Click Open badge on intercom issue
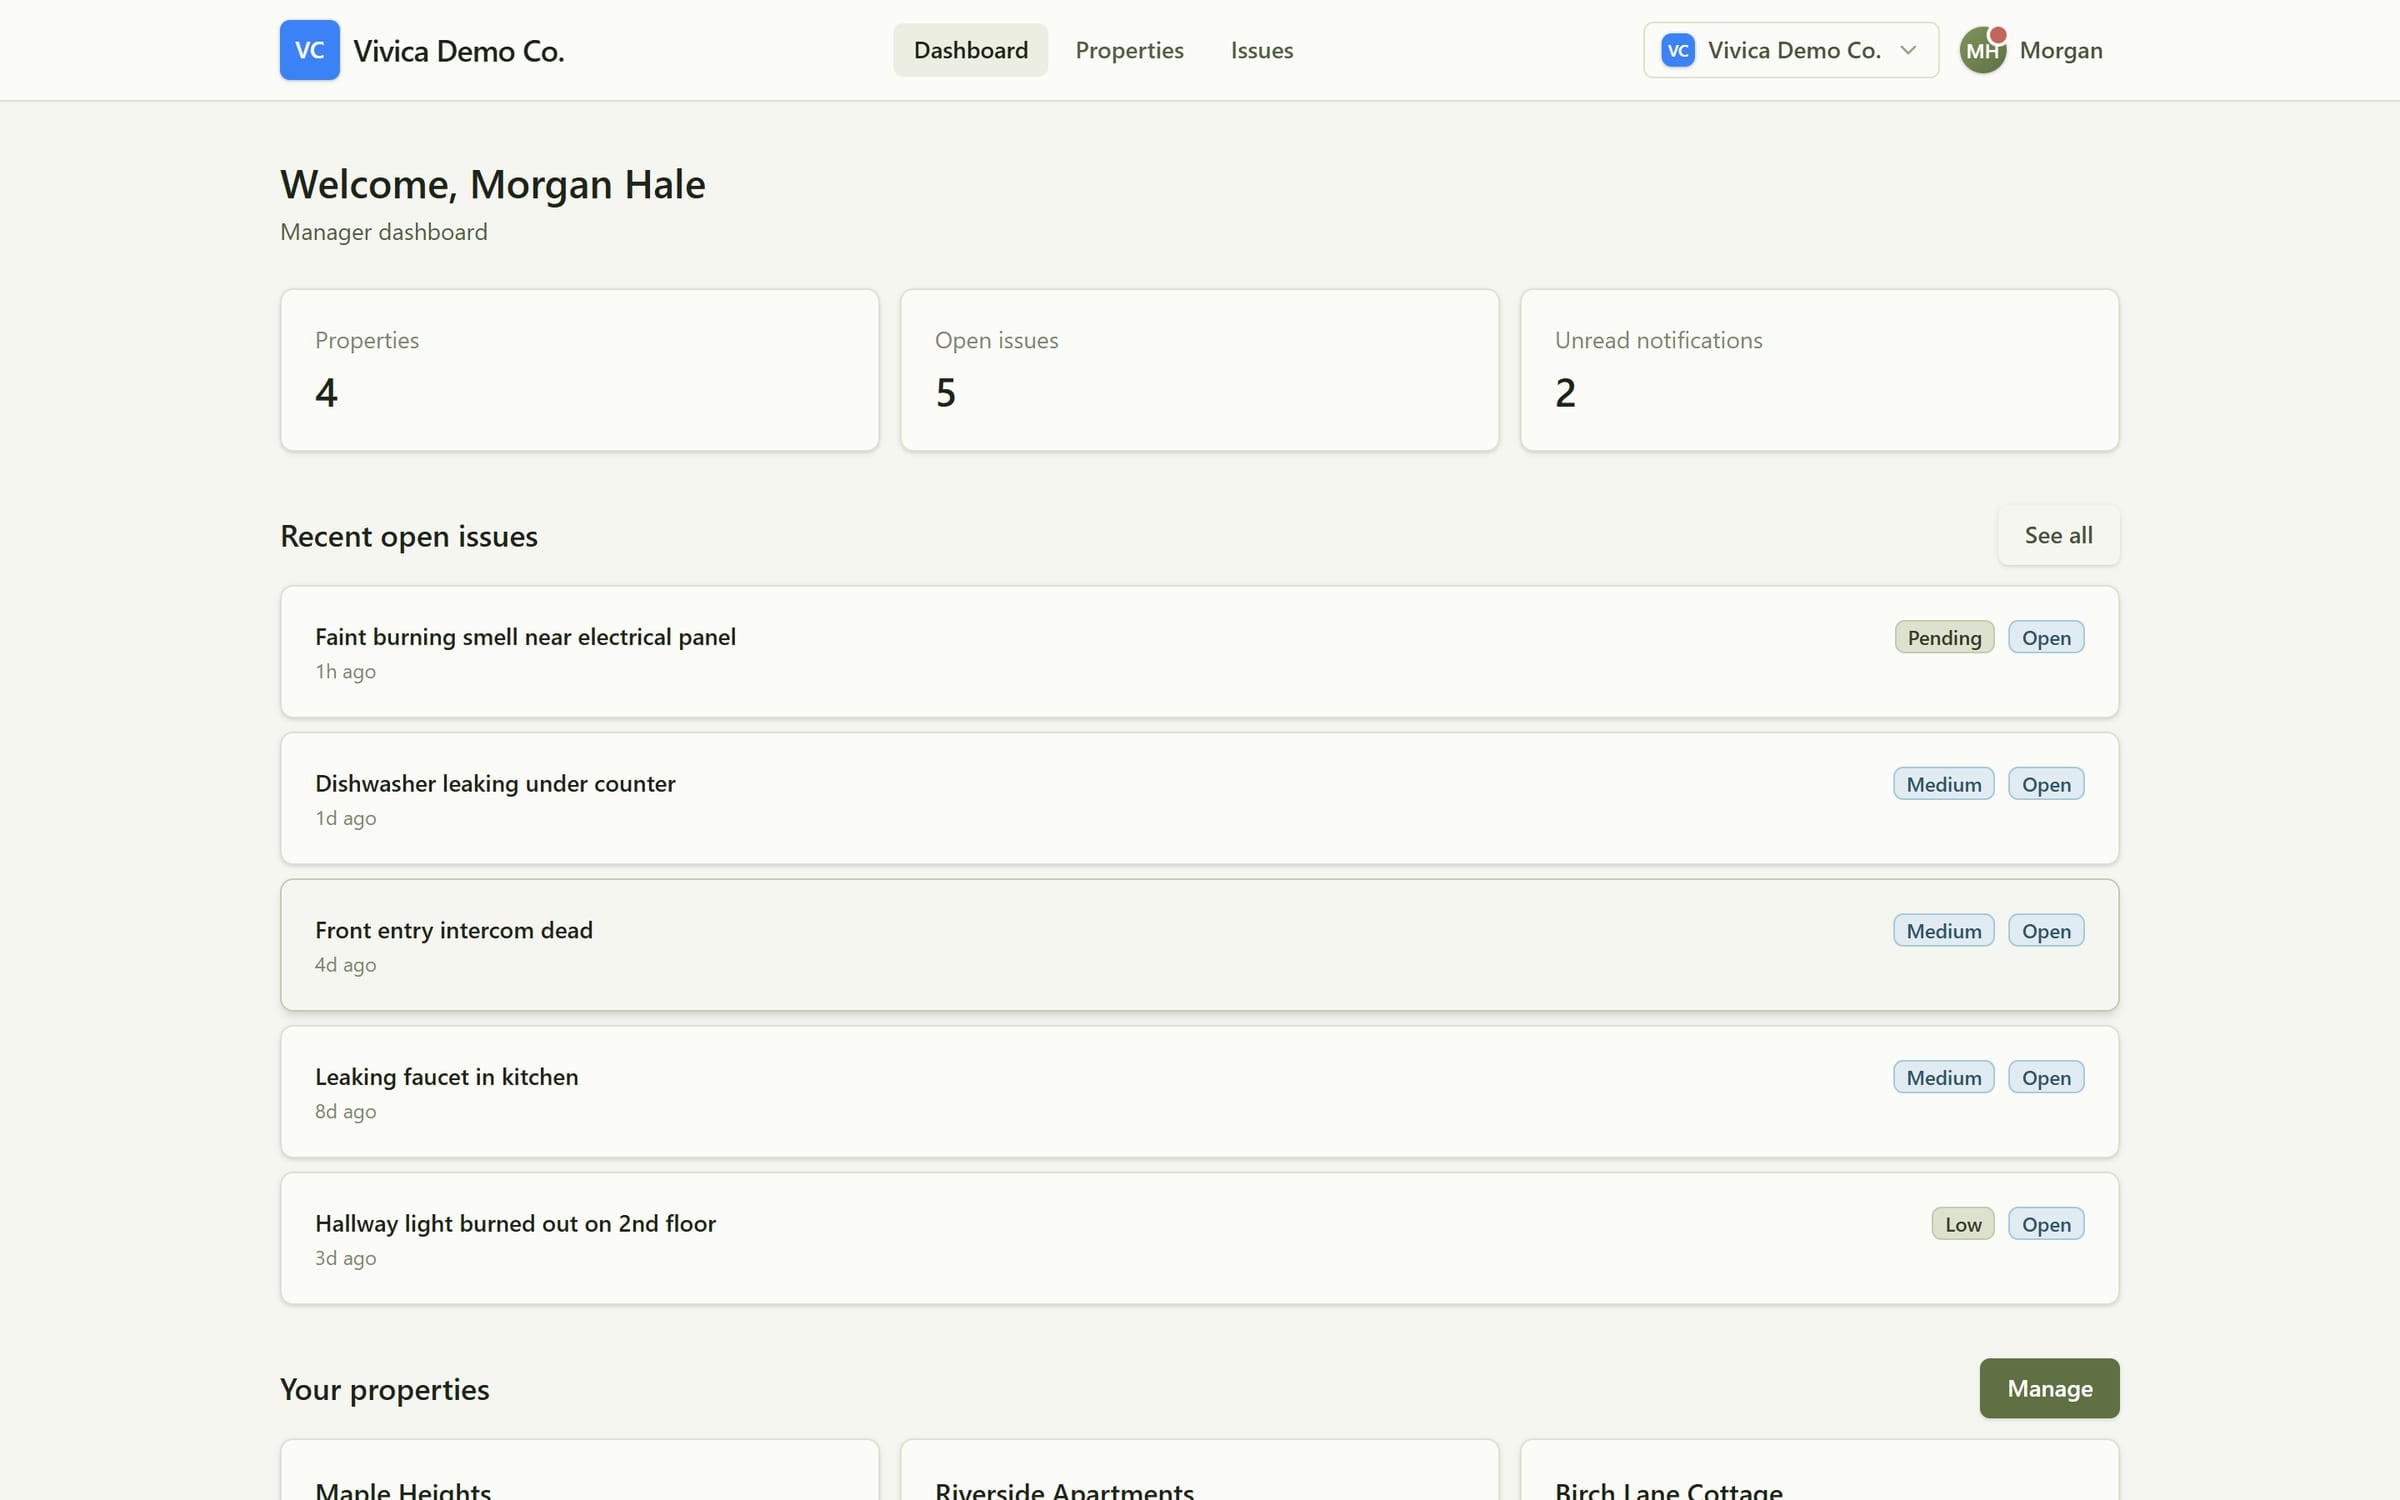This screenshot has width=2400, height=1500. 2046,931
